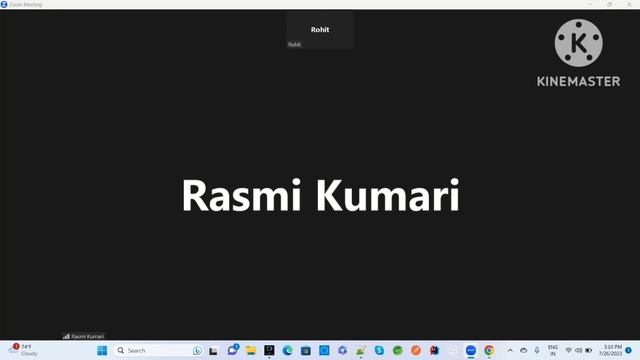
Task: Launch File Explorer from the taskbar
Action: point(251,350)
